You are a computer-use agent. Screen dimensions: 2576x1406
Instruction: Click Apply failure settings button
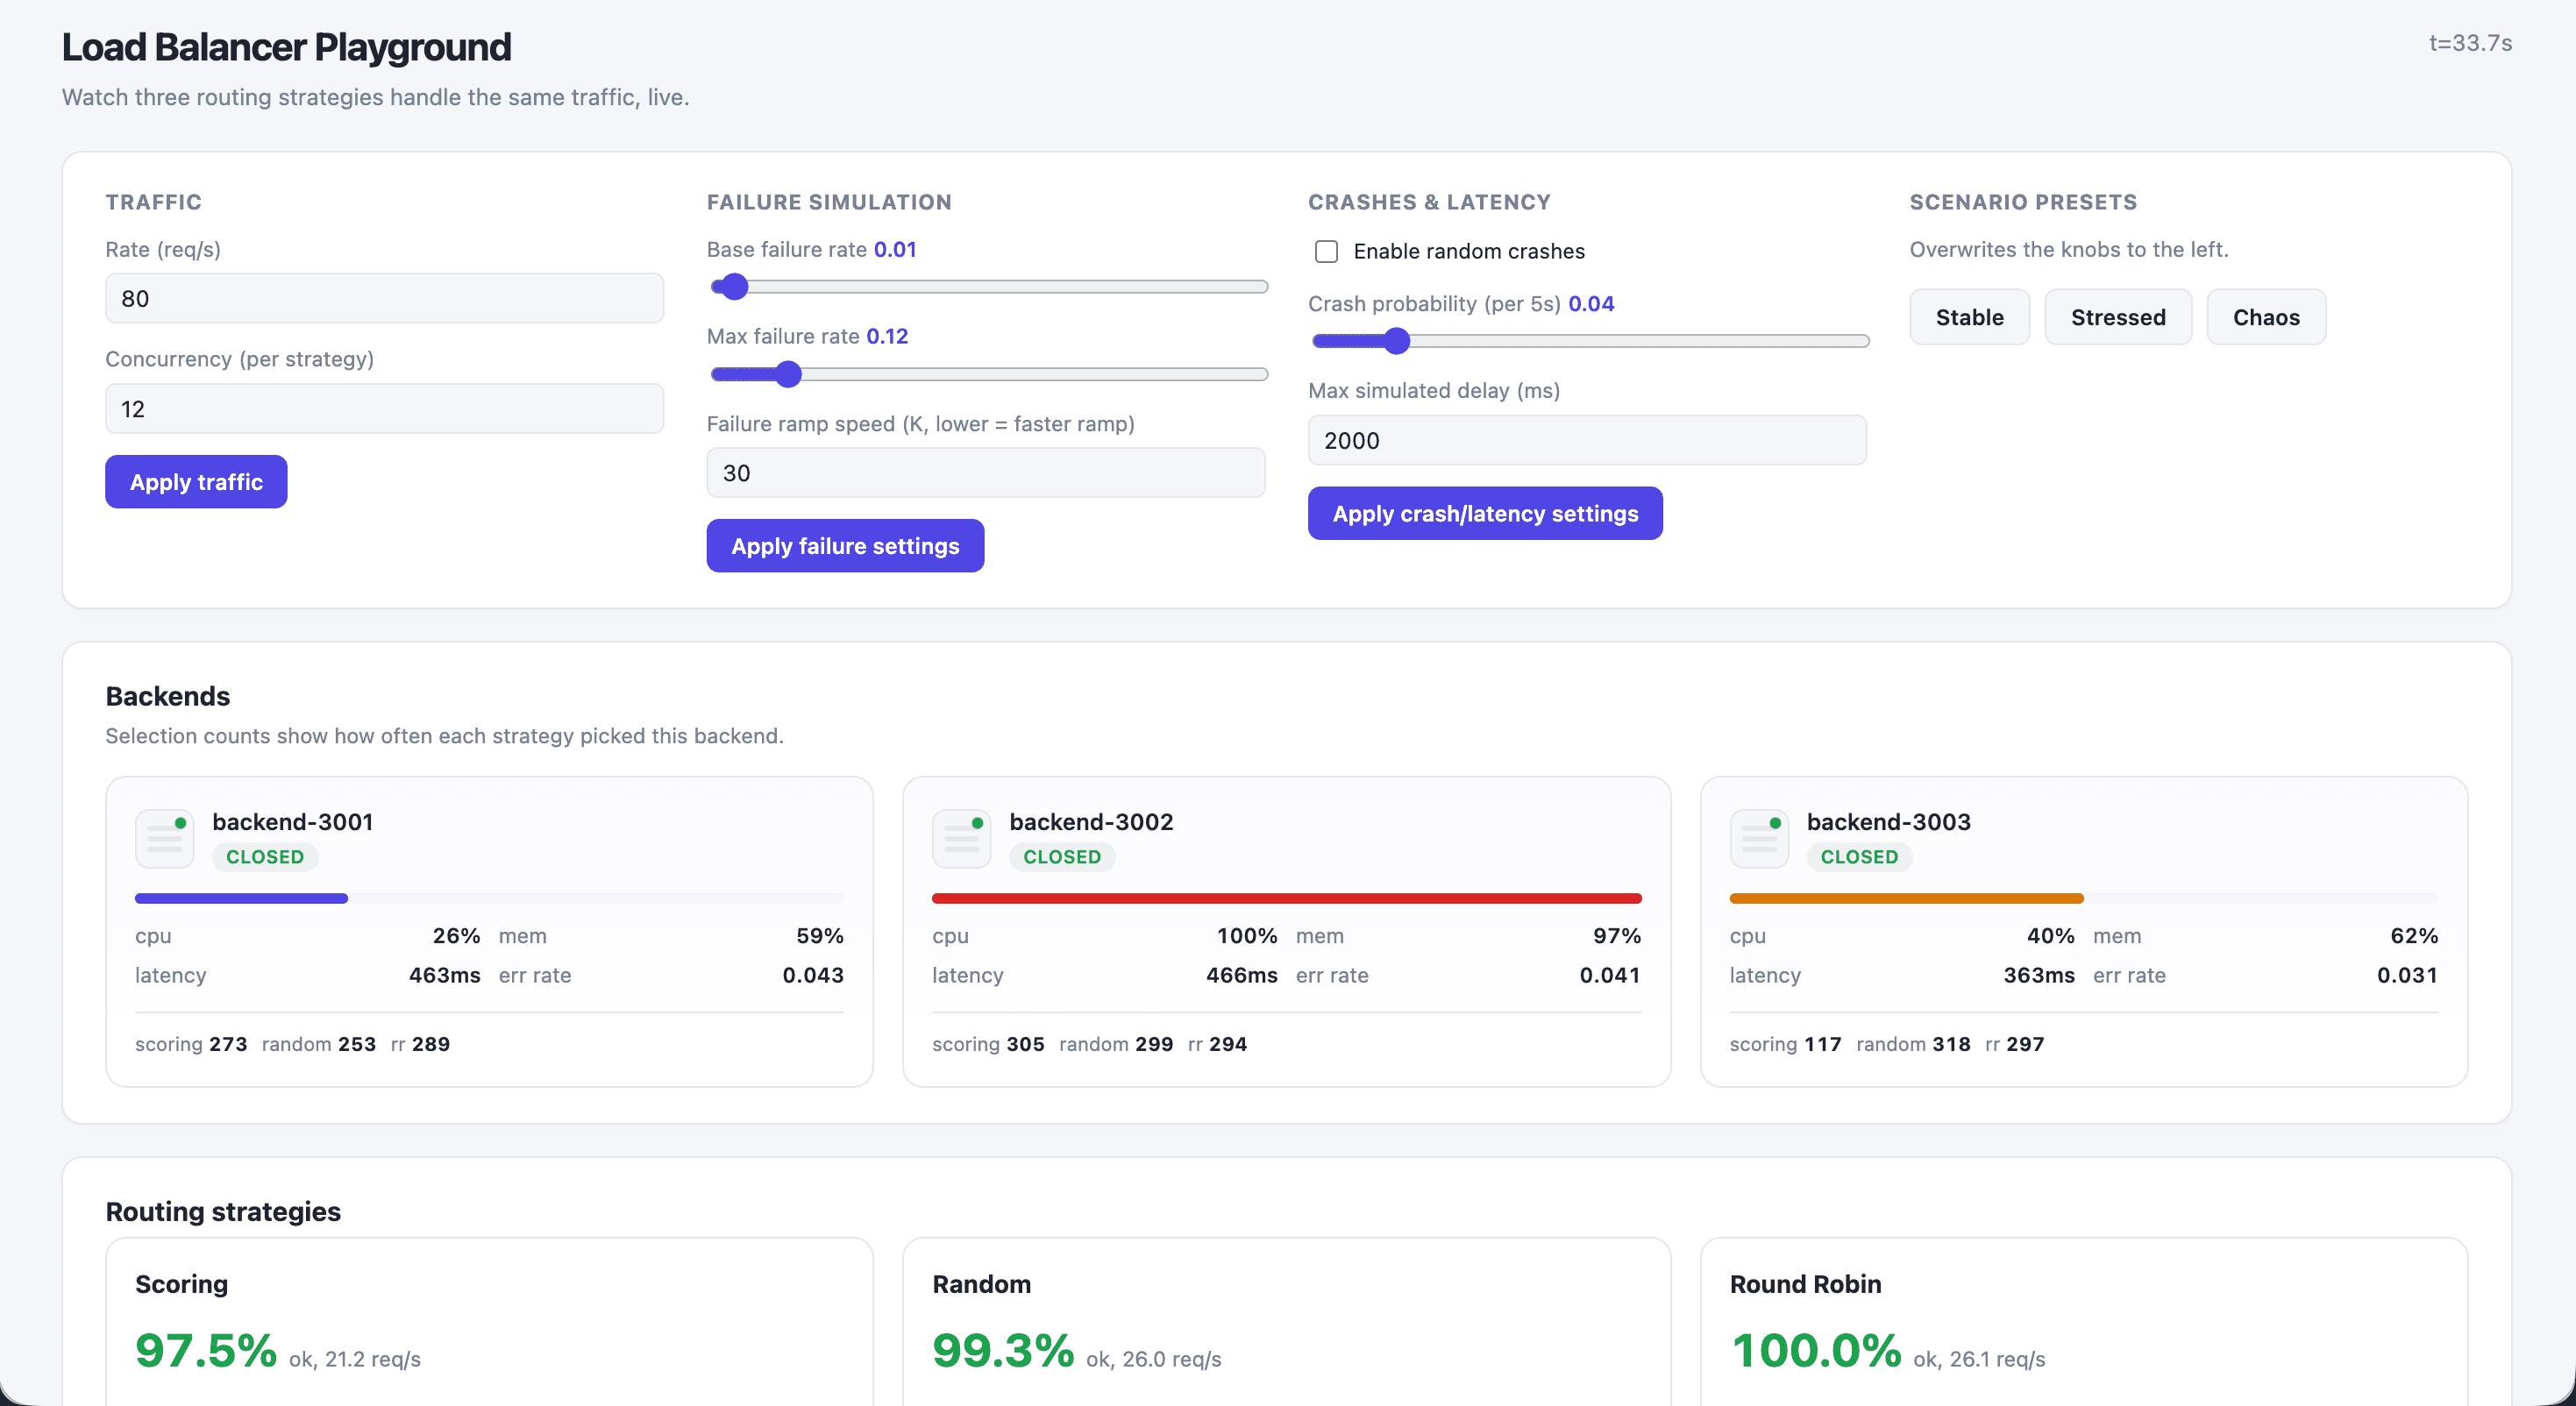(845, 546)
